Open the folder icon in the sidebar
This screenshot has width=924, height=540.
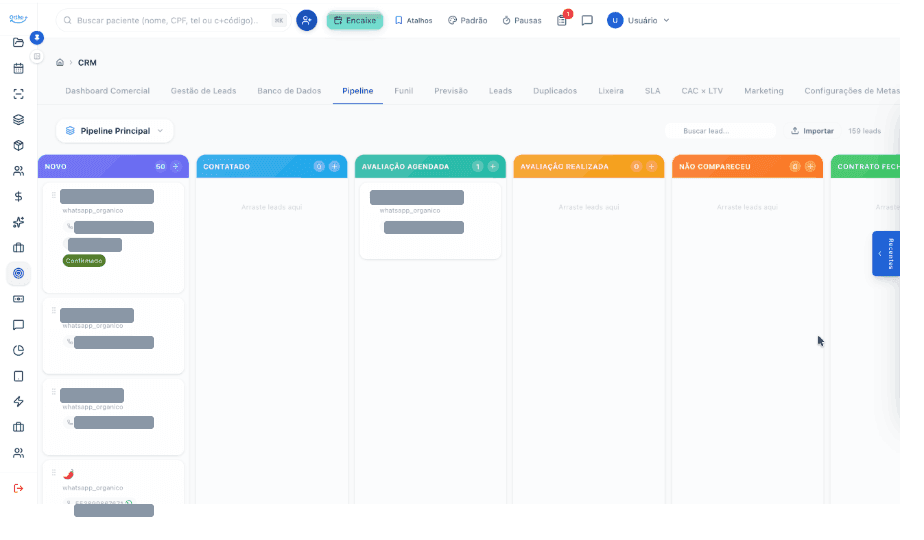(x=18, y=42)
